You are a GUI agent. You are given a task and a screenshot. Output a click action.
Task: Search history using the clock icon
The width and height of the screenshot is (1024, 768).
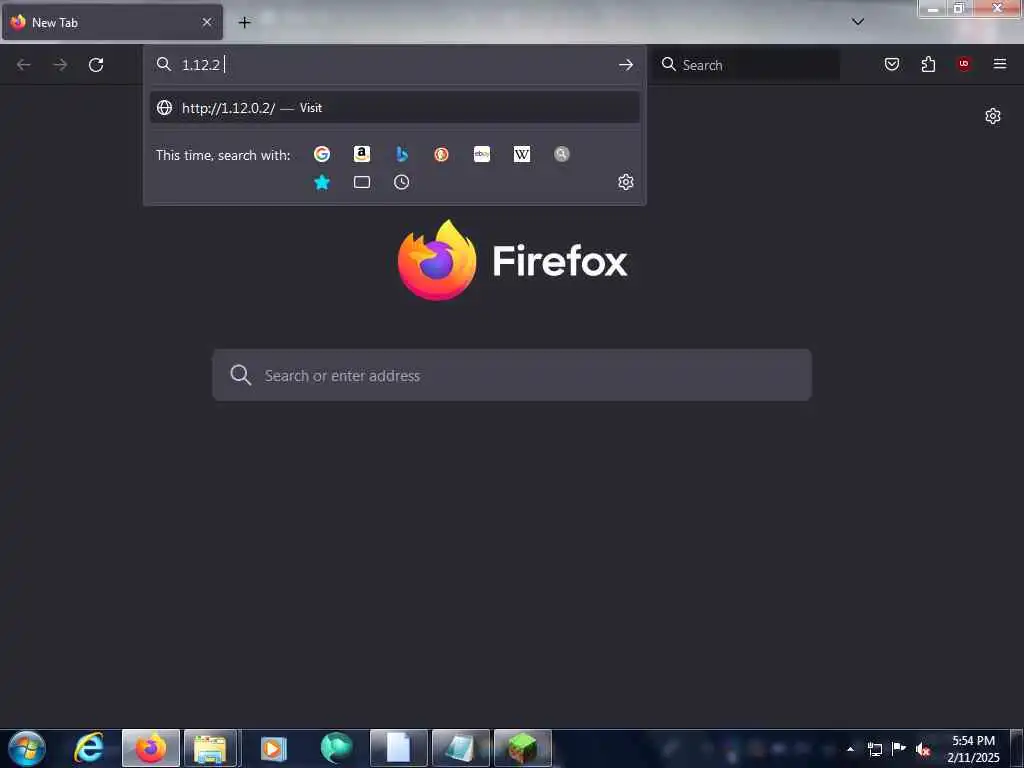[402, 182]
